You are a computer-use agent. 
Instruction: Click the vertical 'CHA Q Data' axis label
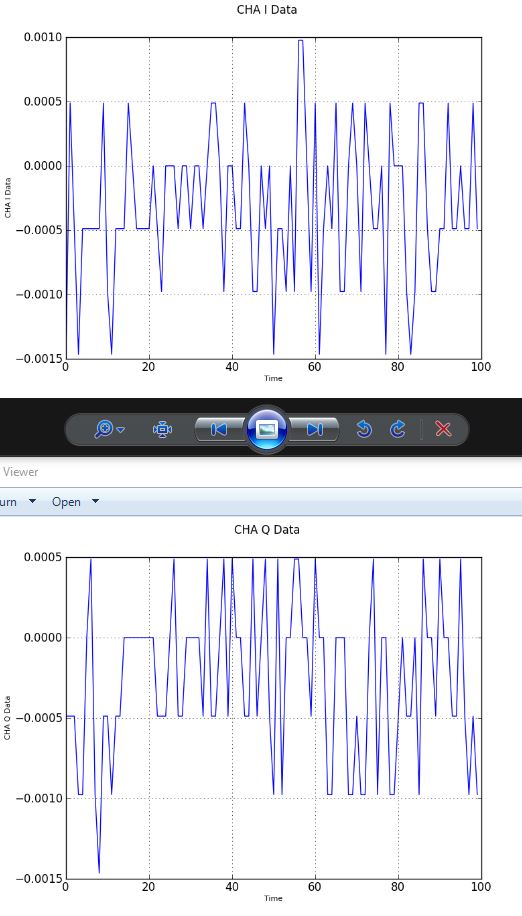[8, 718]
